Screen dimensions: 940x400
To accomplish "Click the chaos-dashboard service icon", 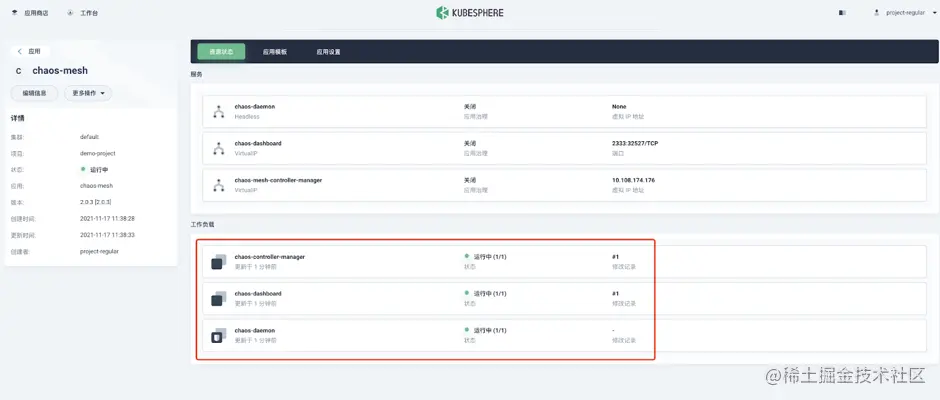I will coord(219,149).
